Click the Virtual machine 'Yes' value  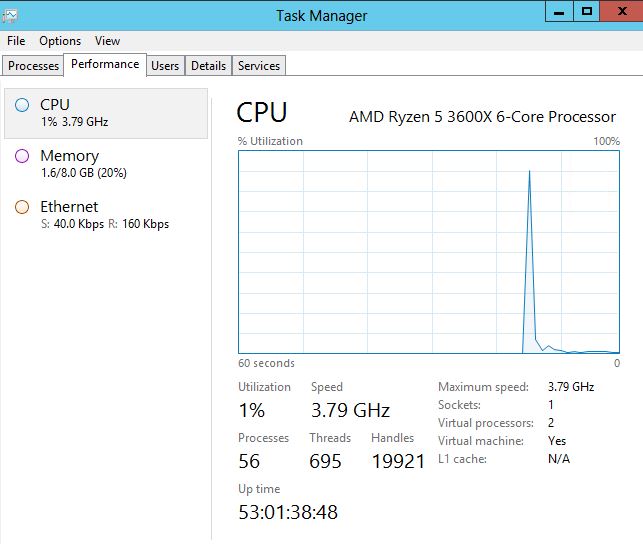coord(557,441)
